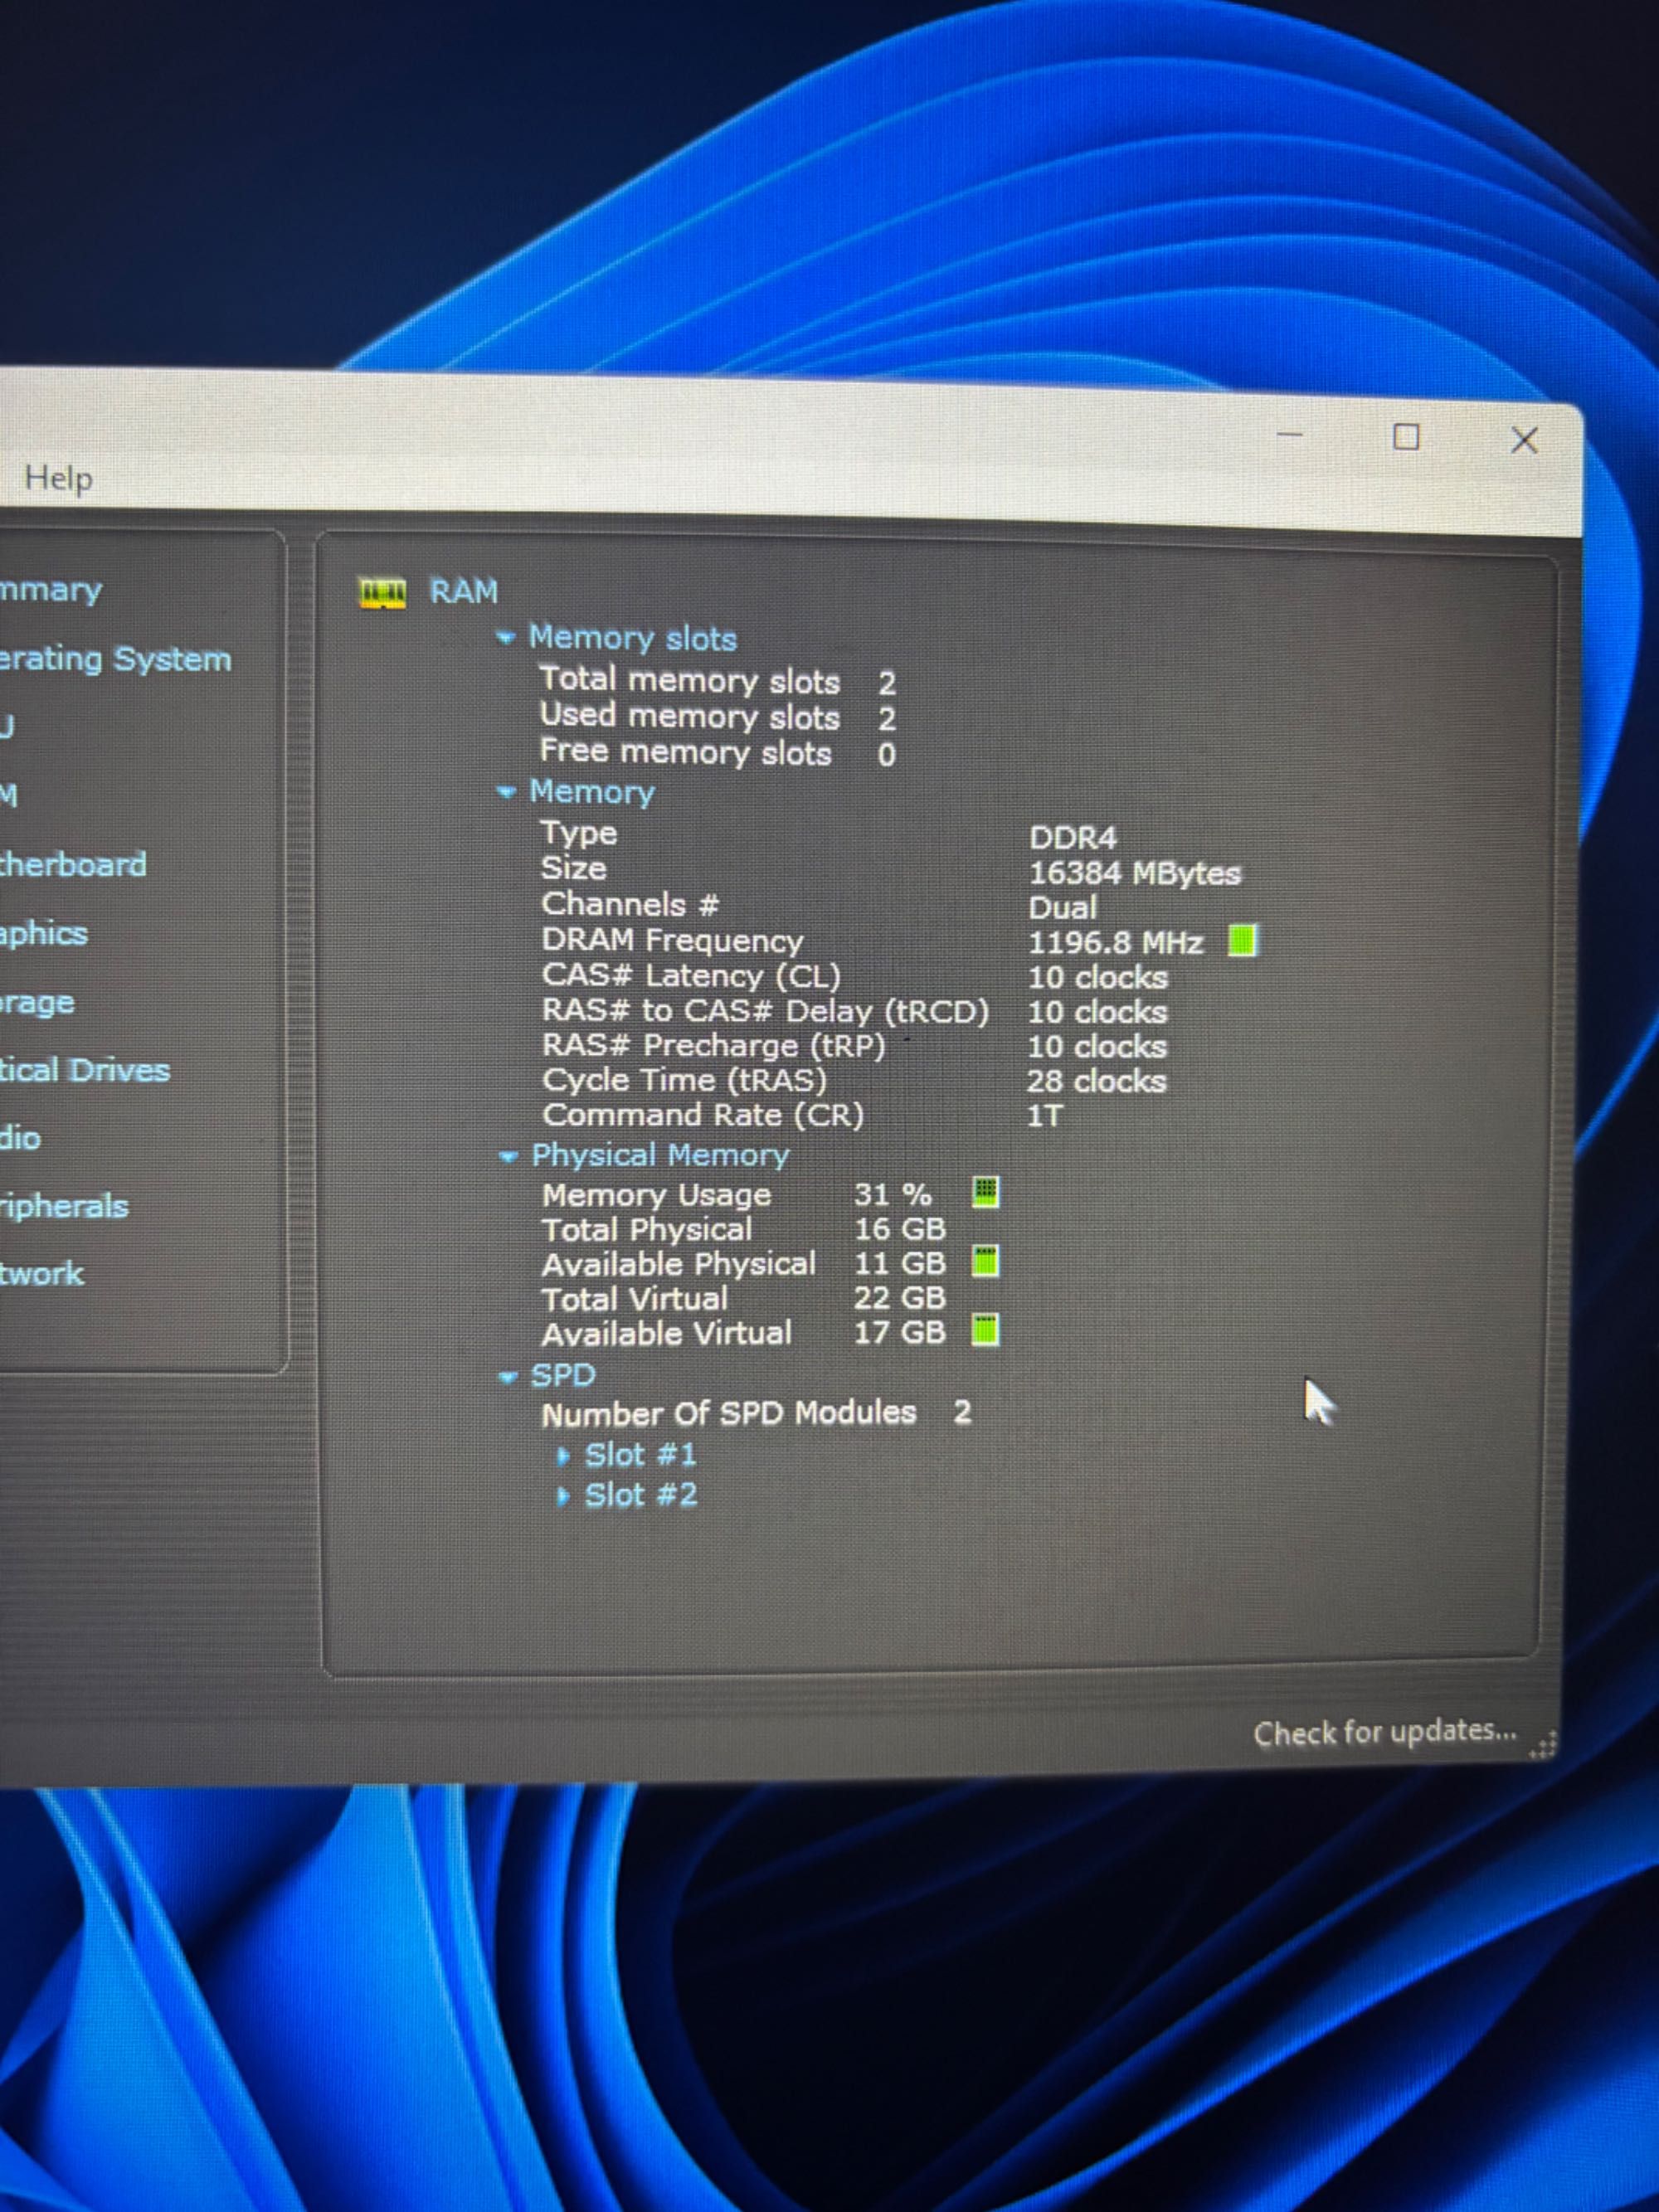Click the Available Virtual graph icon
1659x2212 pixels.
point(985,1331)
